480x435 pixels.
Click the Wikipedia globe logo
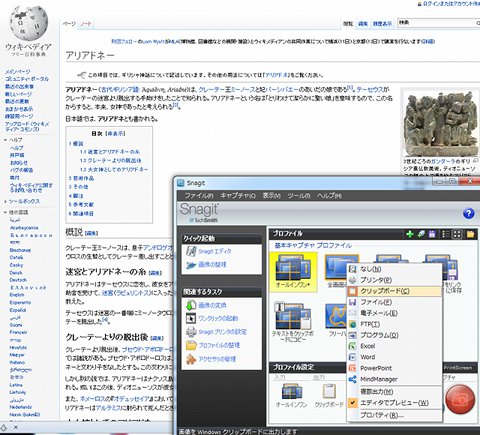pyautogui.click(x=28, y=23)
